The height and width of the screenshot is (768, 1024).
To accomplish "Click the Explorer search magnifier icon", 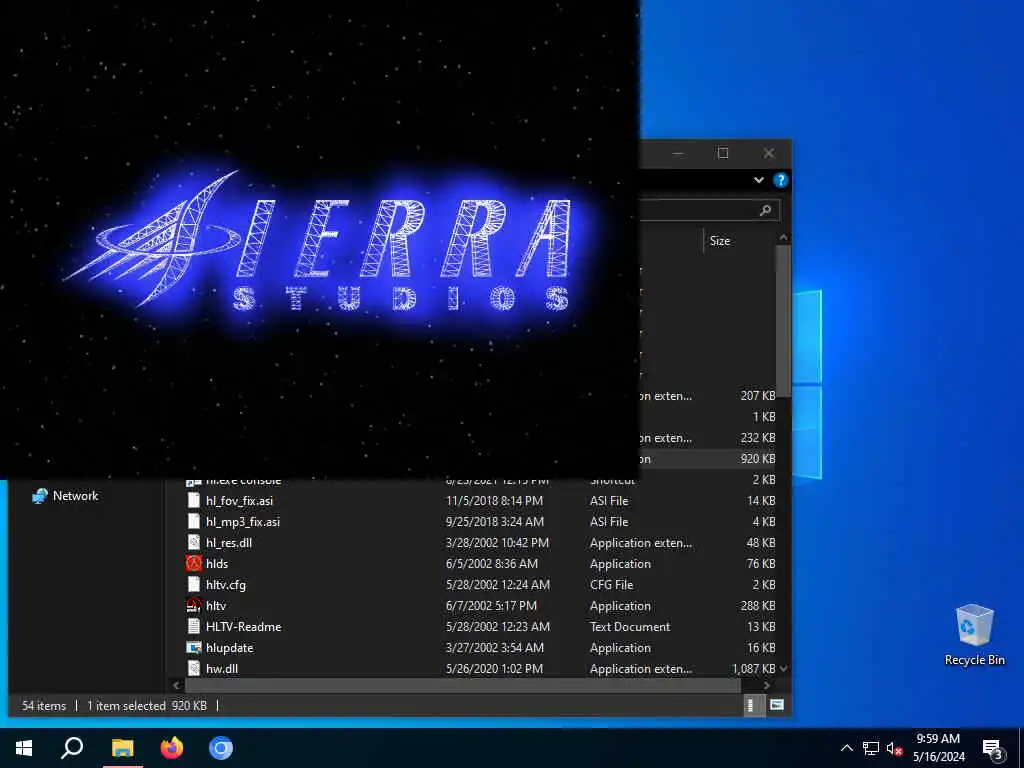I will click(765, 210).
